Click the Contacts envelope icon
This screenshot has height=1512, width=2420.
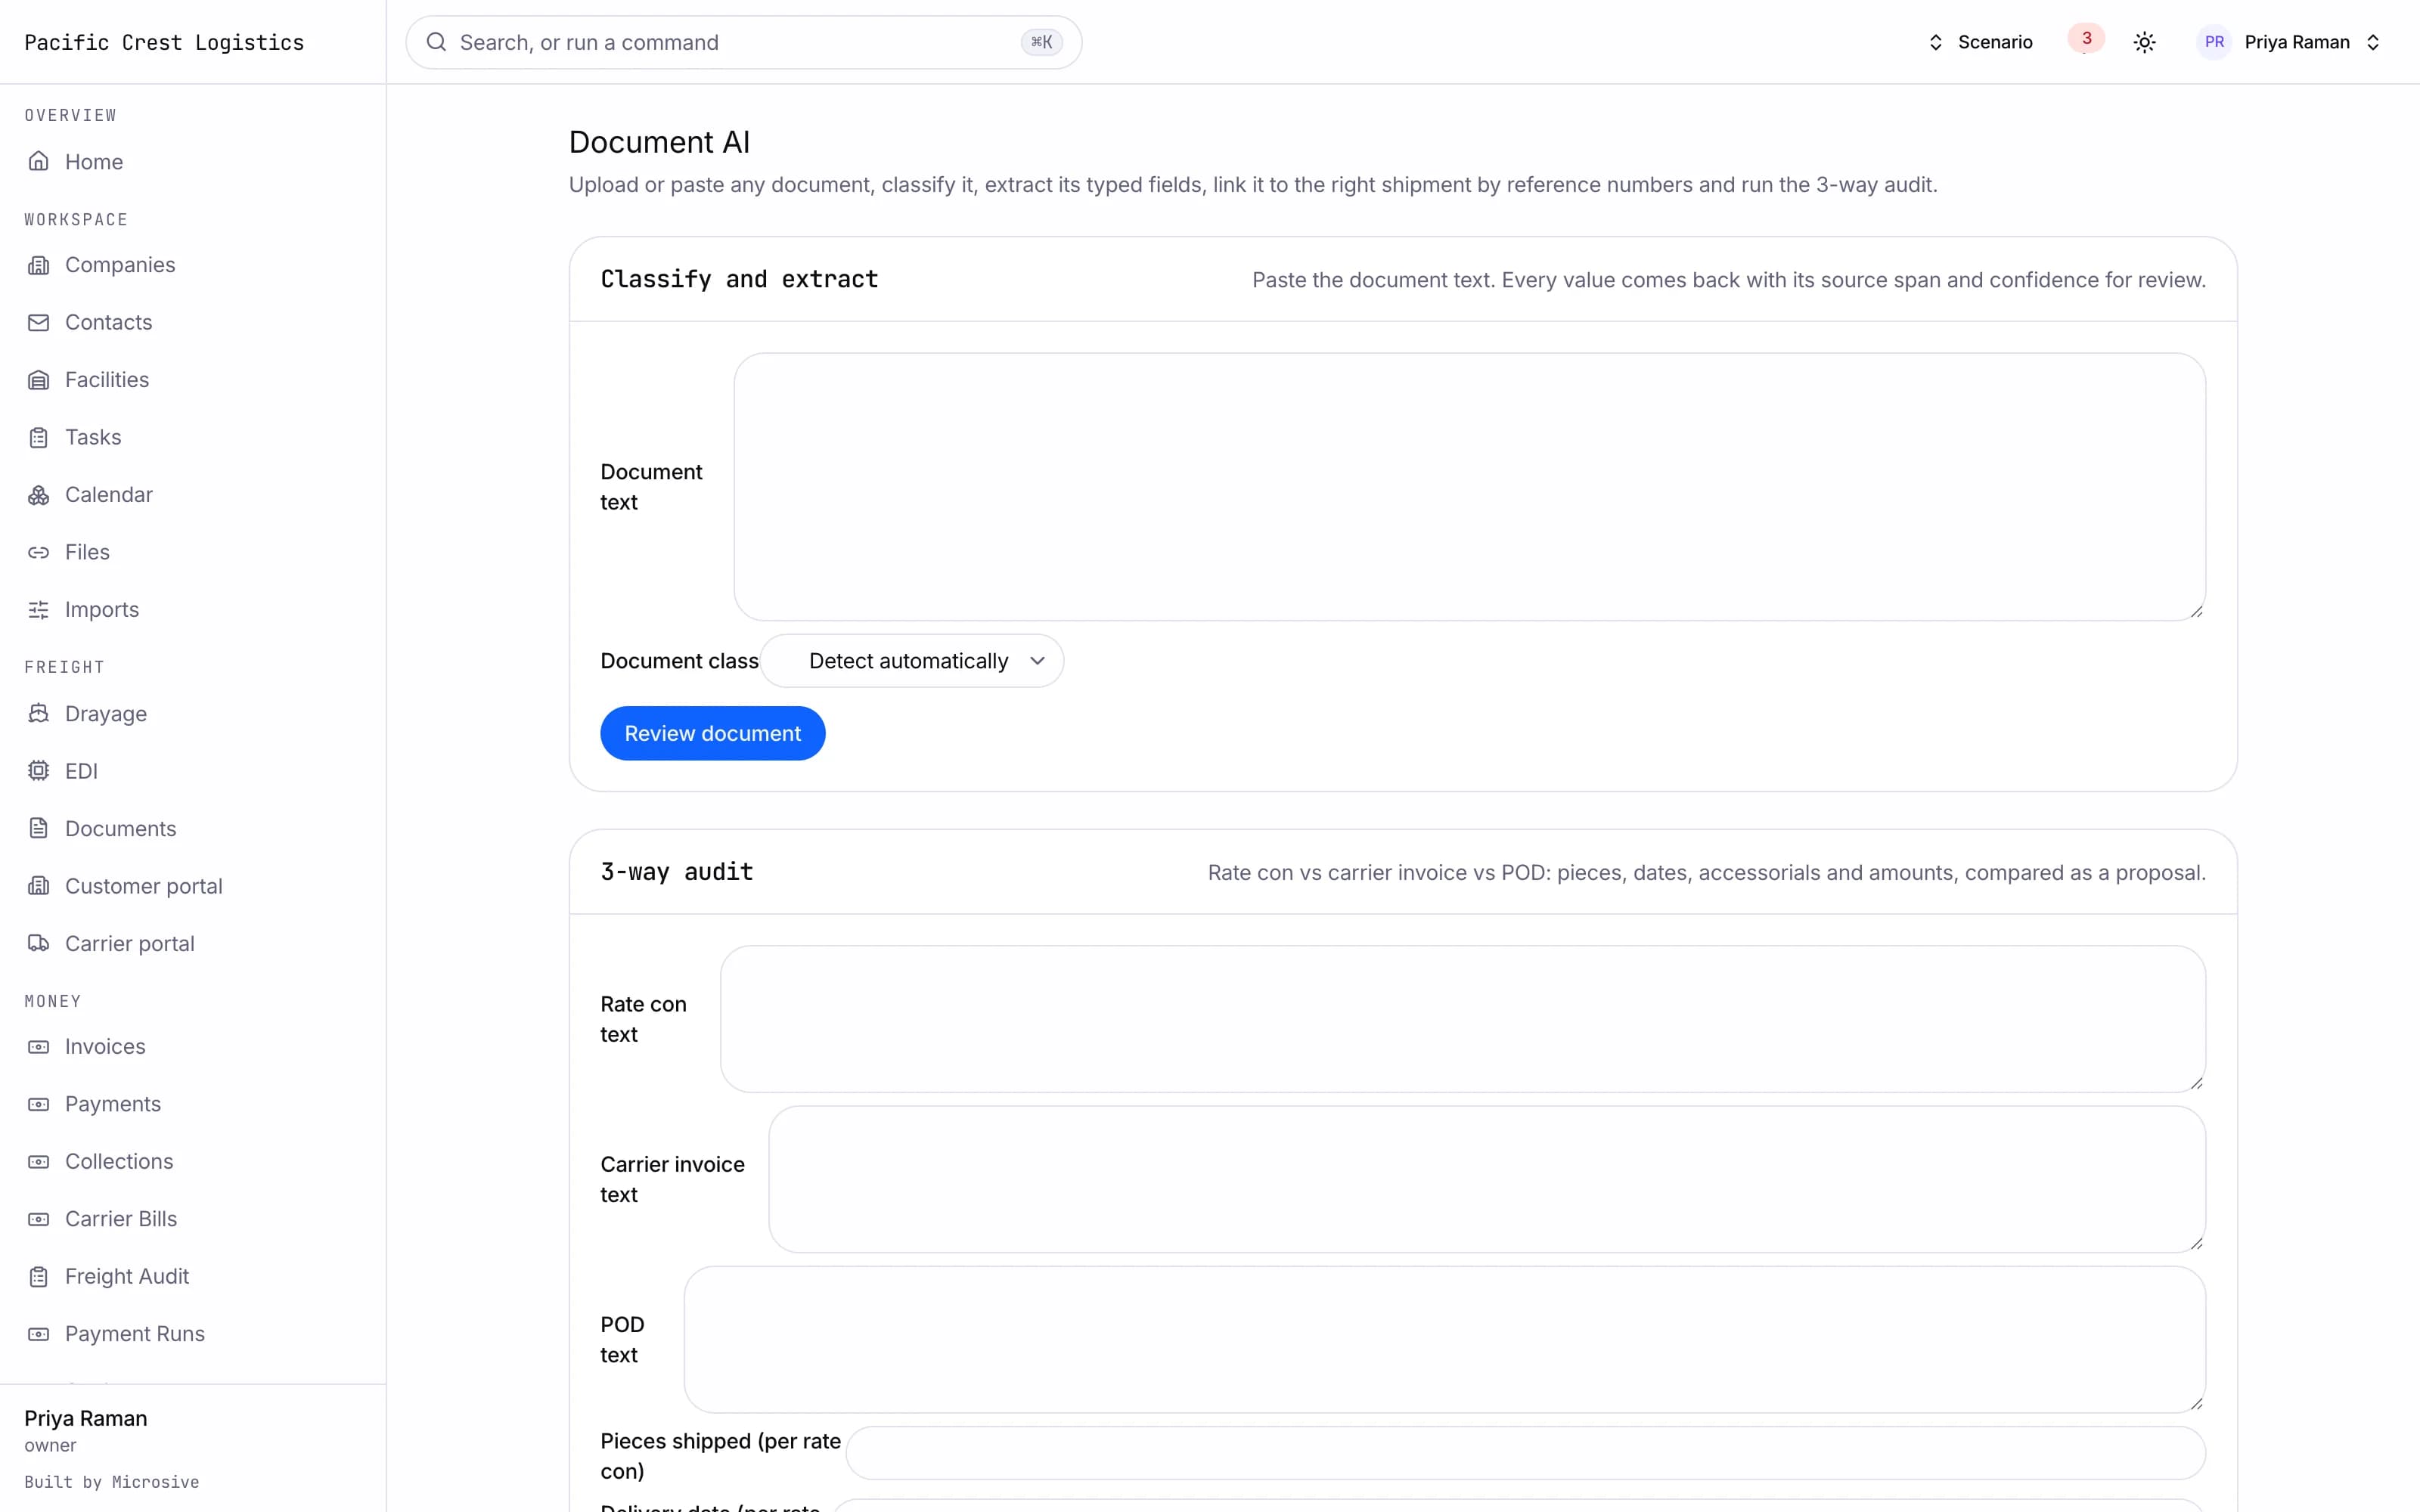coord(38,322)
